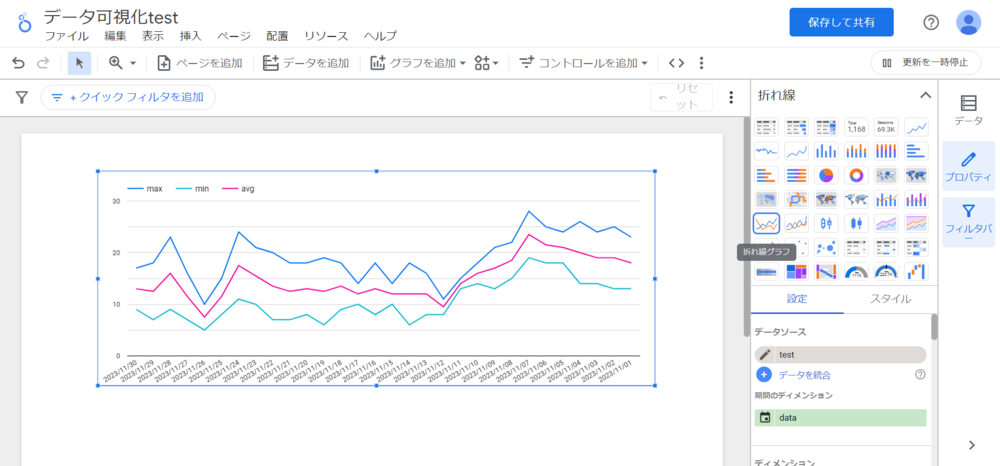Select the data date range dimension field
1000x466 pixels.
tap(841, 418)
